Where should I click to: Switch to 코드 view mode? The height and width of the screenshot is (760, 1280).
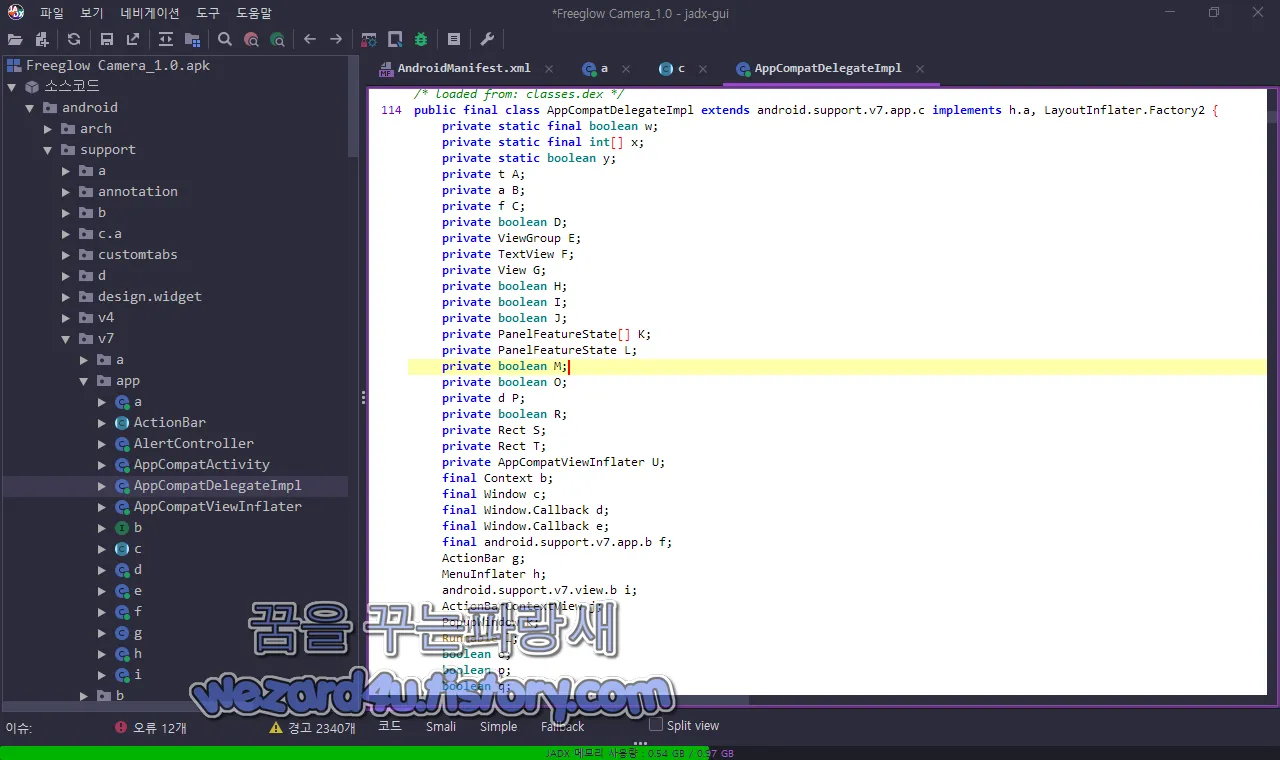coord(390,726)
